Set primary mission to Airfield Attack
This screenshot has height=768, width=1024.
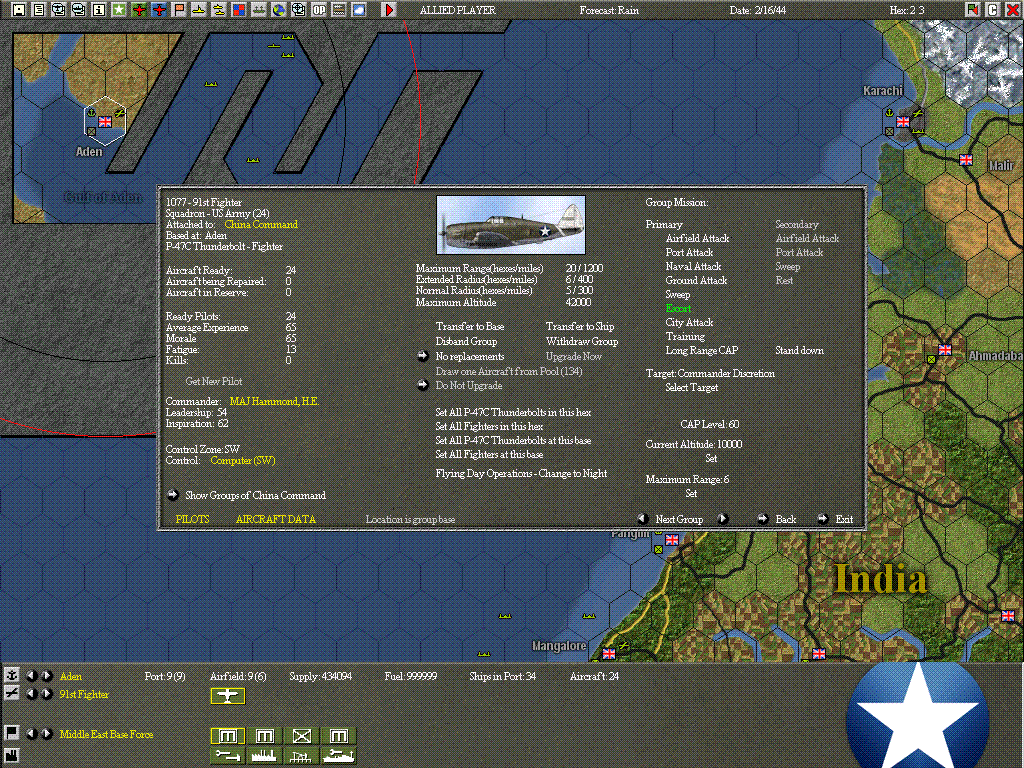(x=697, y=238)
